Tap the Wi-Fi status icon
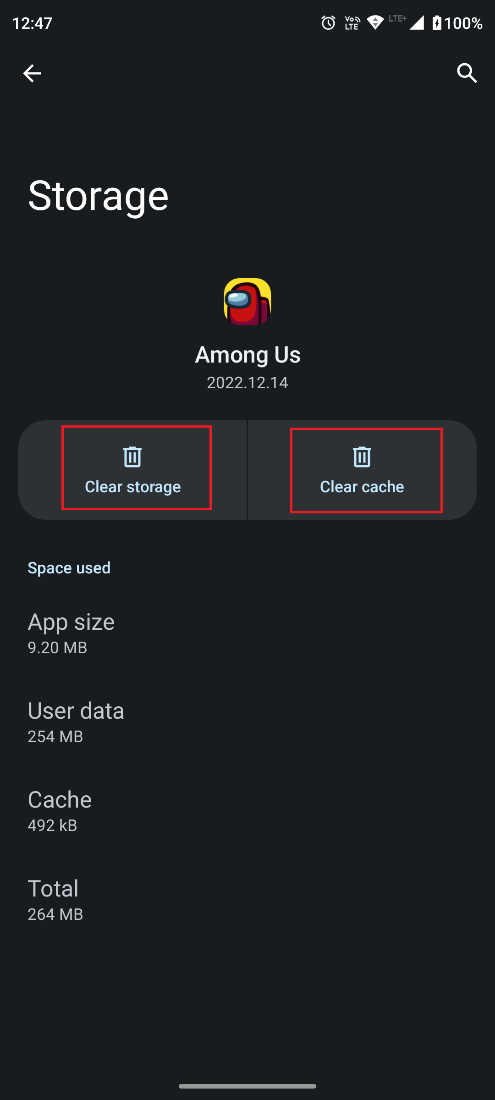 point(374,23)
